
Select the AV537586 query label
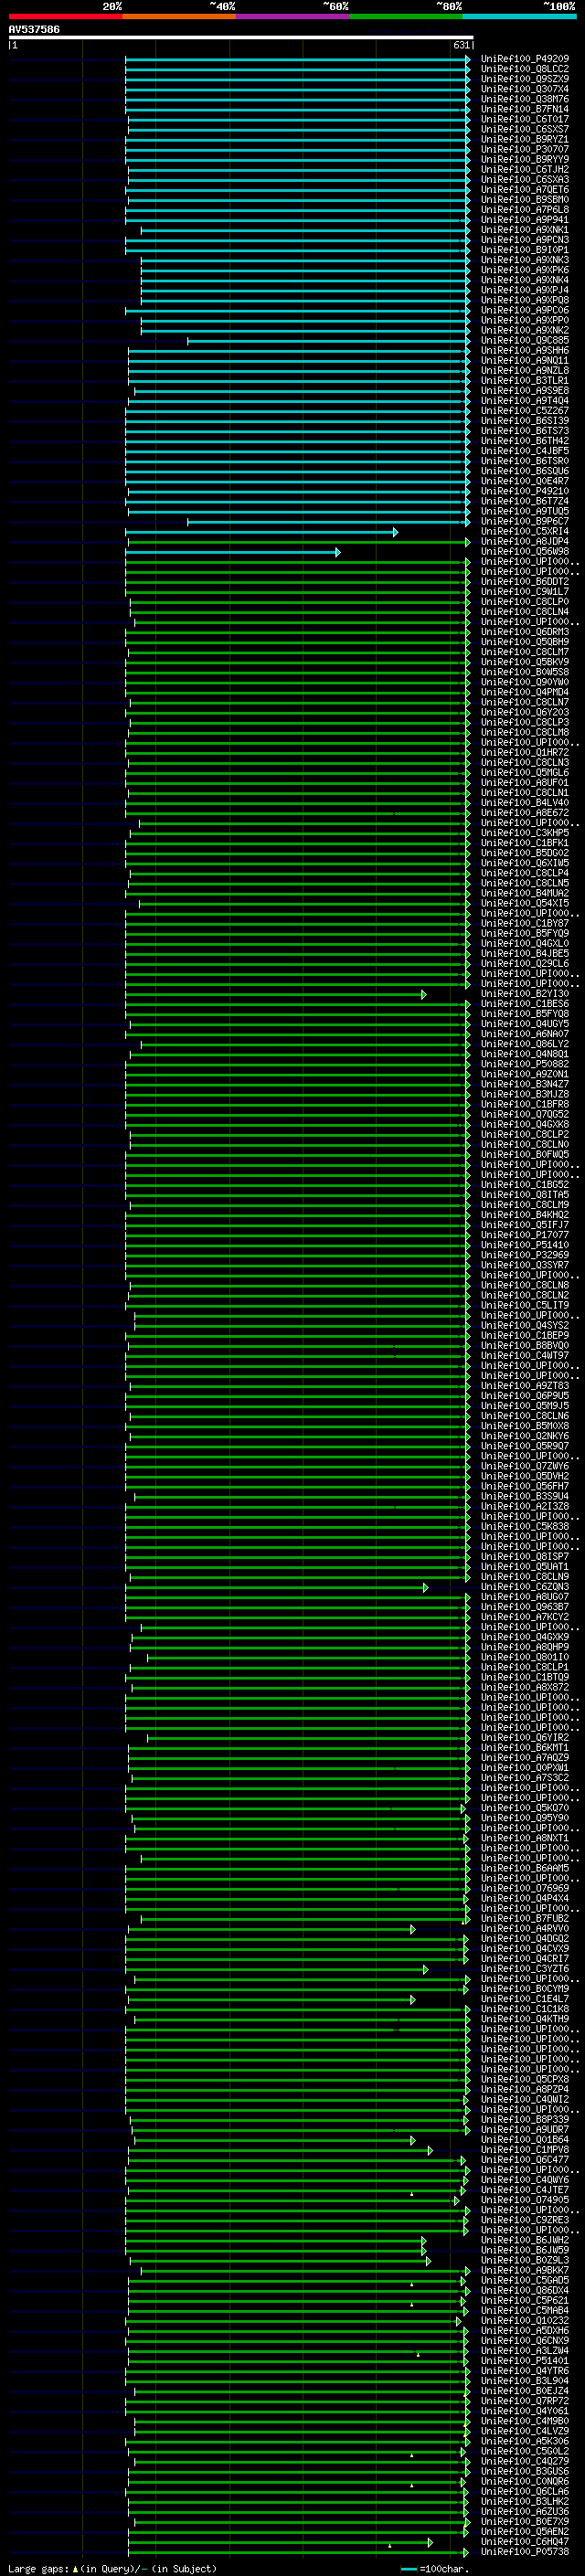[34, 29]
